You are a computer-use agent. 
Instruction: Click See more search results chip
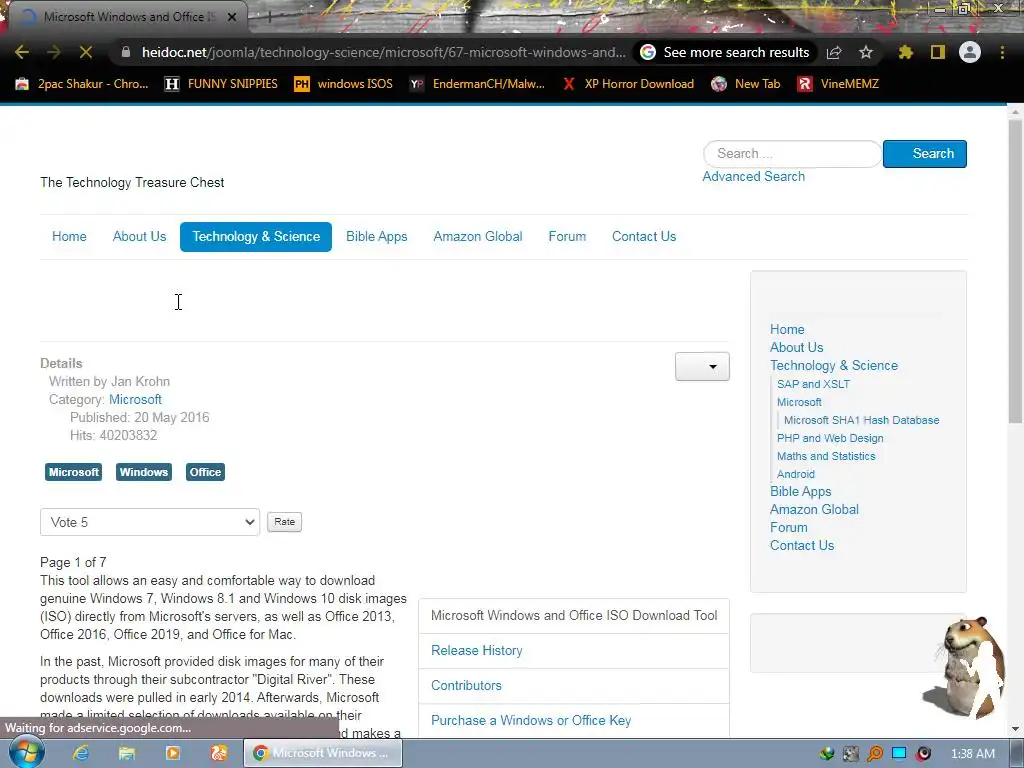(x=725, y=52)
